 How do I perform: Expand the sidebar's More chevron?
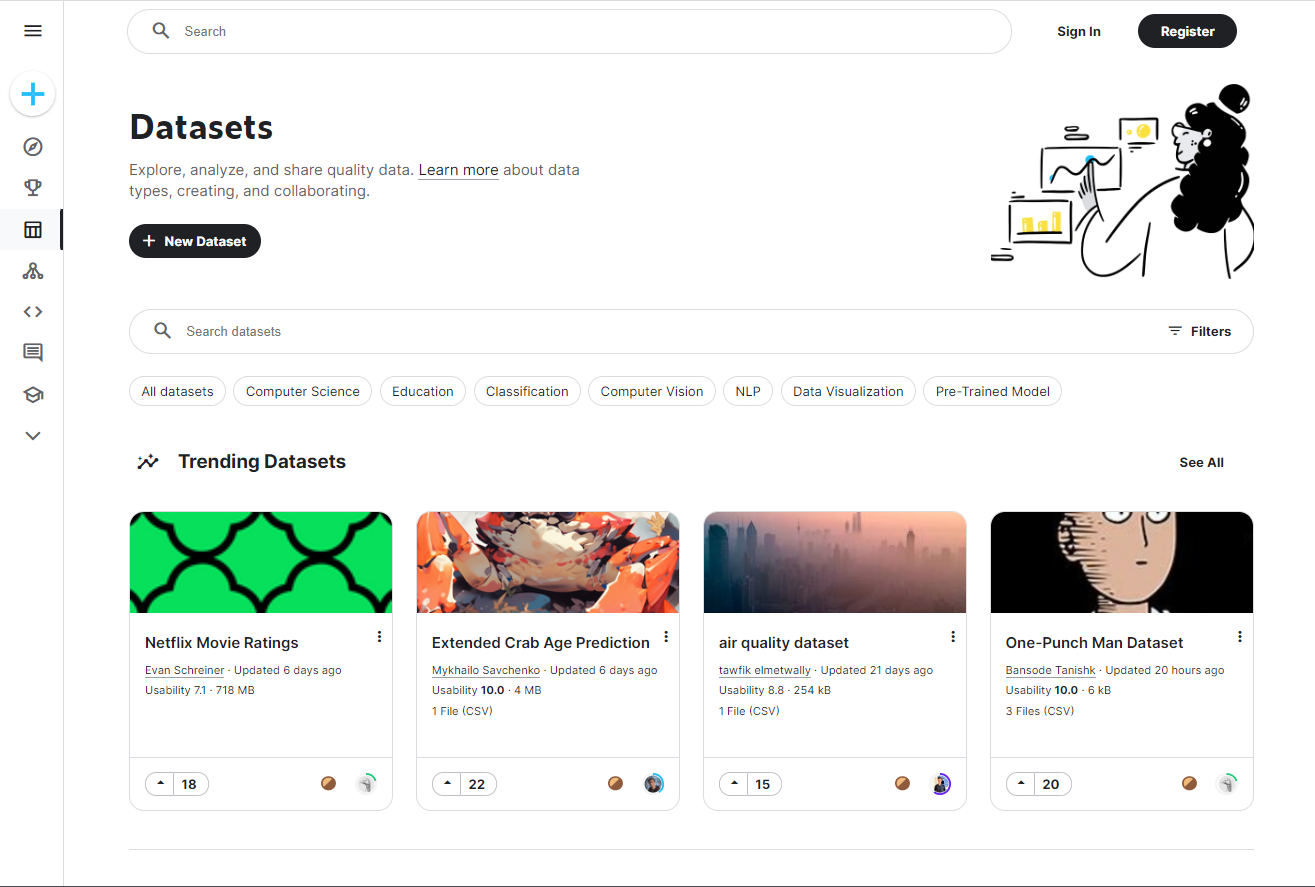tap(33, 436)
